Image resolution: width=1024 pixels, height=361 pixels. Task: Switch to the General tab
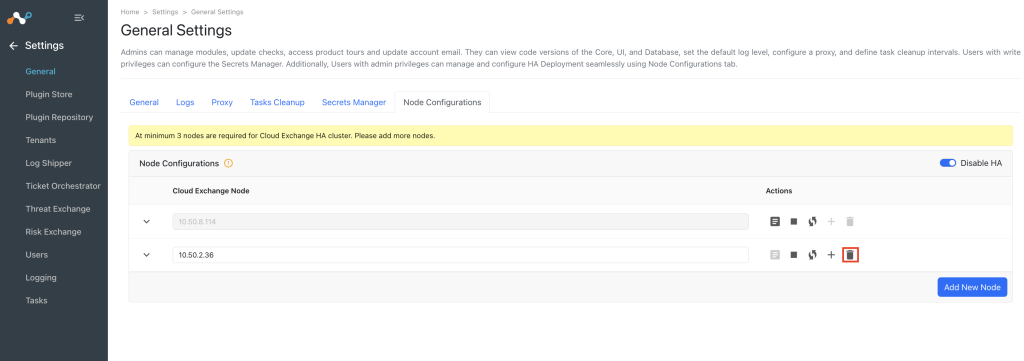pos(144,102)
